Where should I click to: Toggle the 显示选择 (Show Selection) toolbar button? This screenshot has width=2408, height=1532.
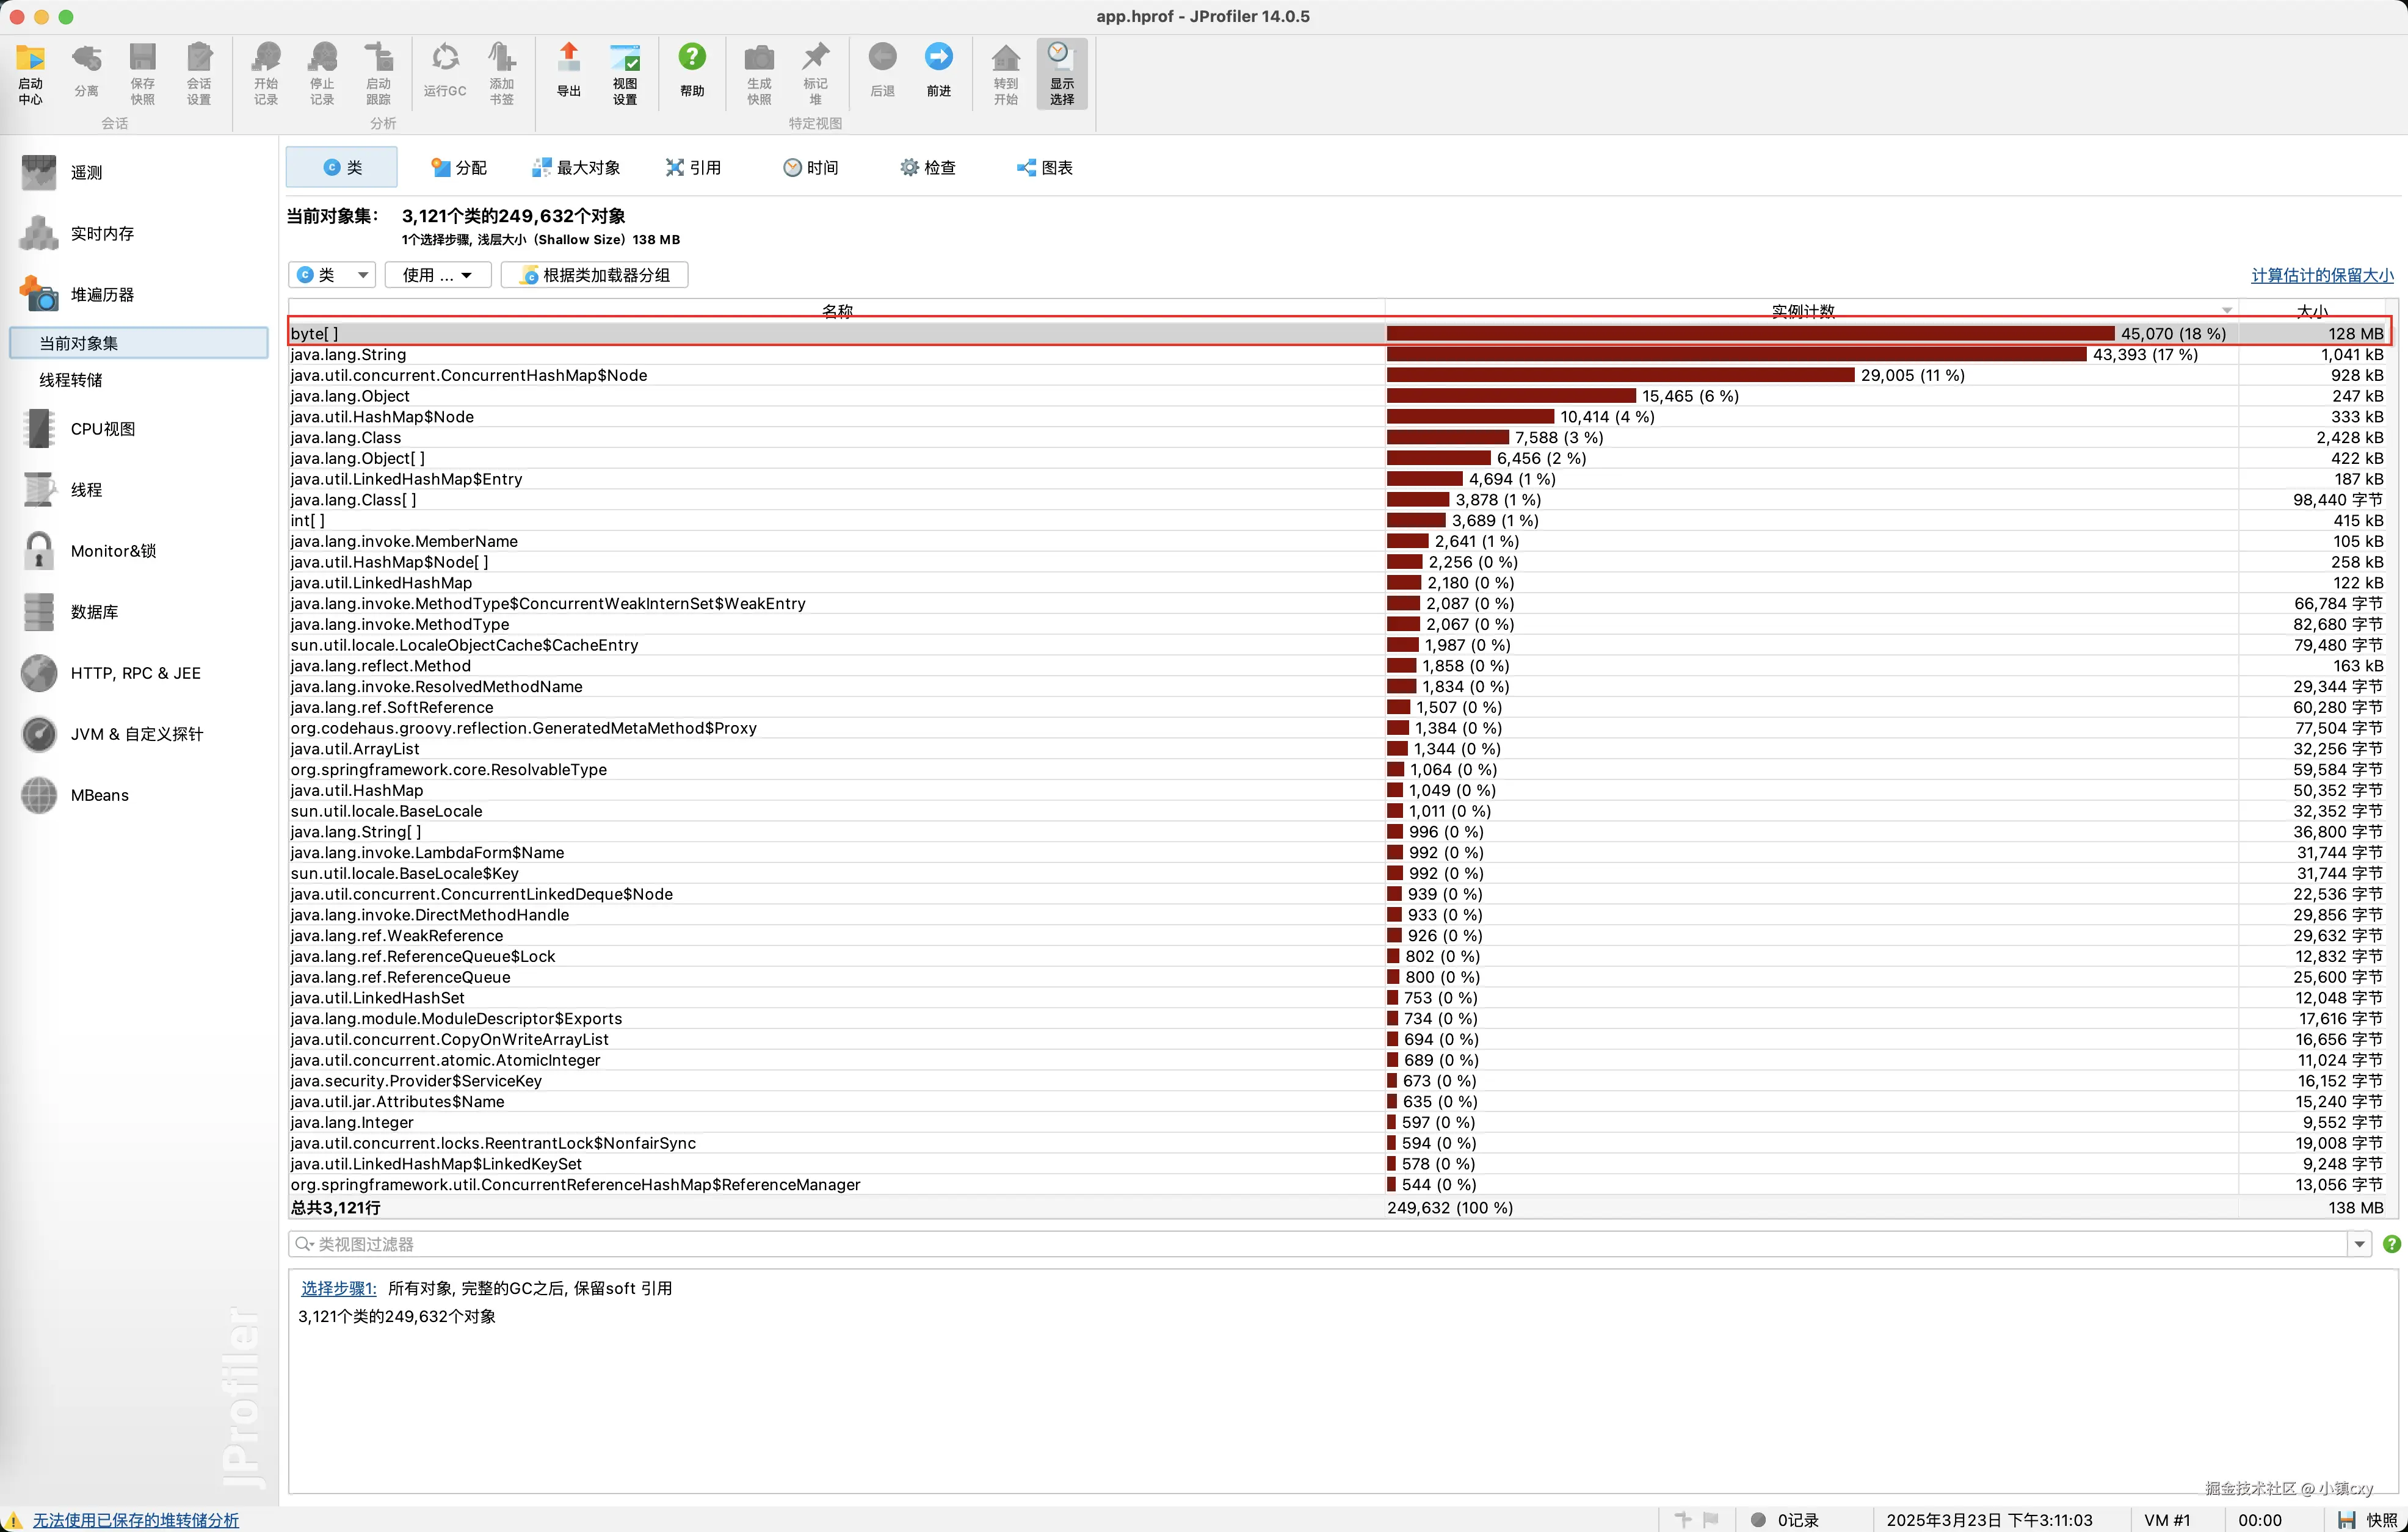pos(1061,72)
